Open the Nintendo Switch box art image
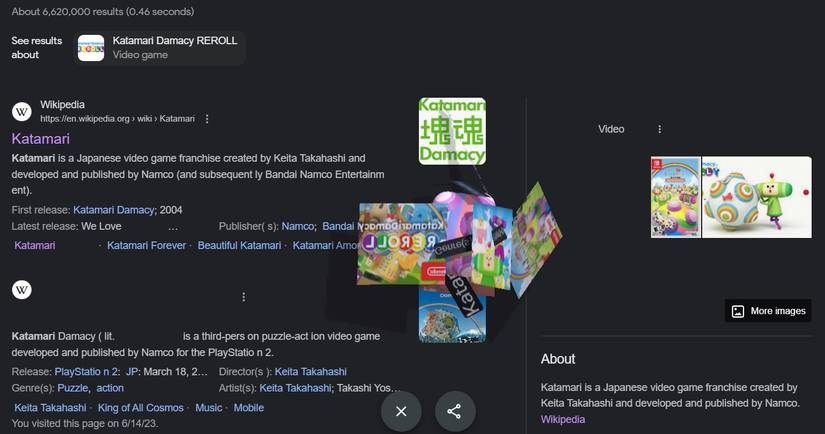Image resolution: width=825 pixels, height=434 pixels. coord(676,197)
